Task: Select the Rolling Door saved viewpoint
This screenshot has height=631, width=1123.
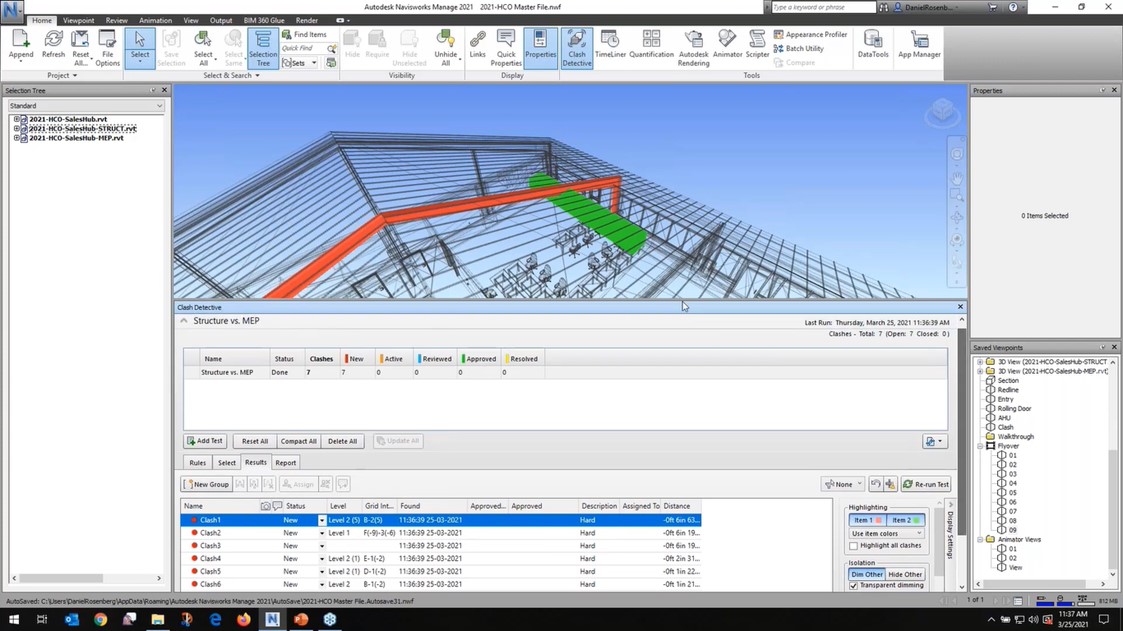Action: point(1014,409)
